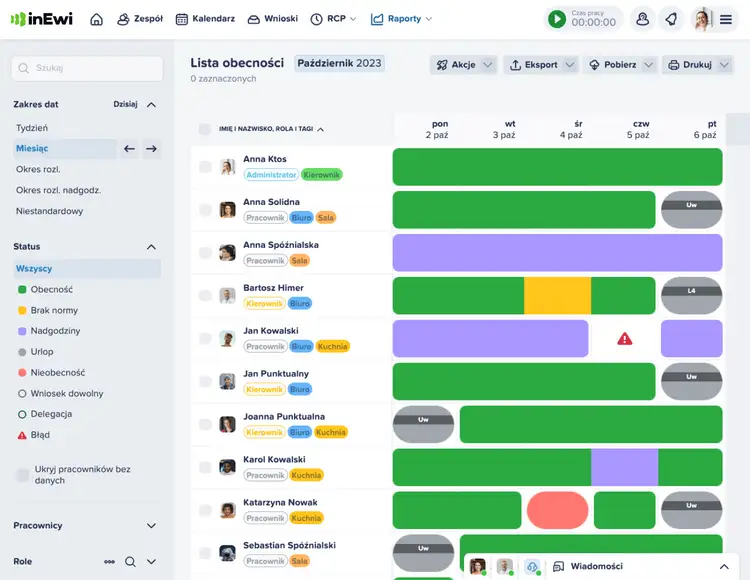Go to next month with right arrow

click(x=151, y=149)
